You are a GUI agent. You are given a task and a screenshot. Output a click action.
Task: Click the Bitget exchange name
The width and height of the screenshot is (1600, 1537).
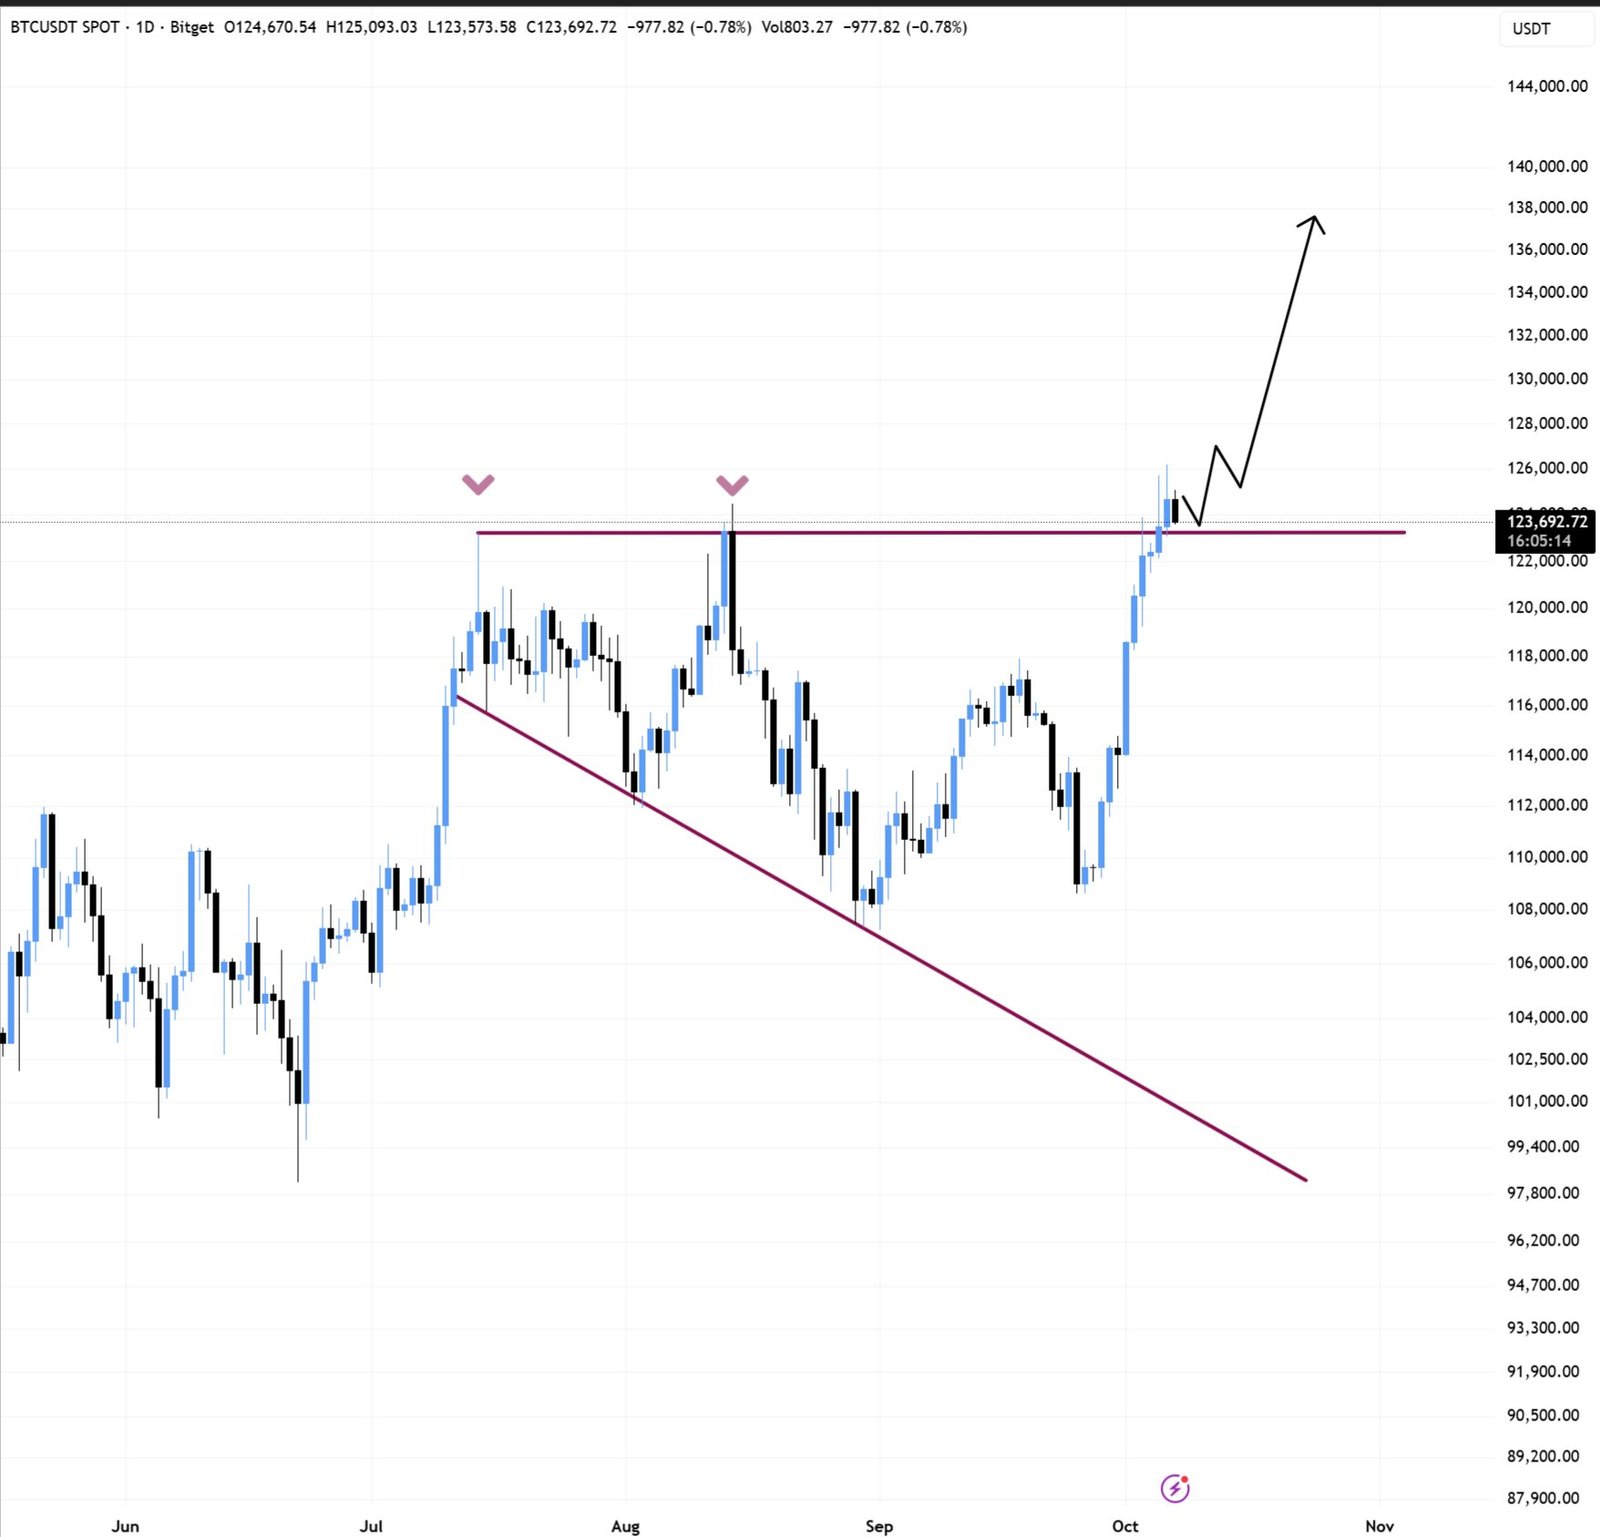pos(192,27)
